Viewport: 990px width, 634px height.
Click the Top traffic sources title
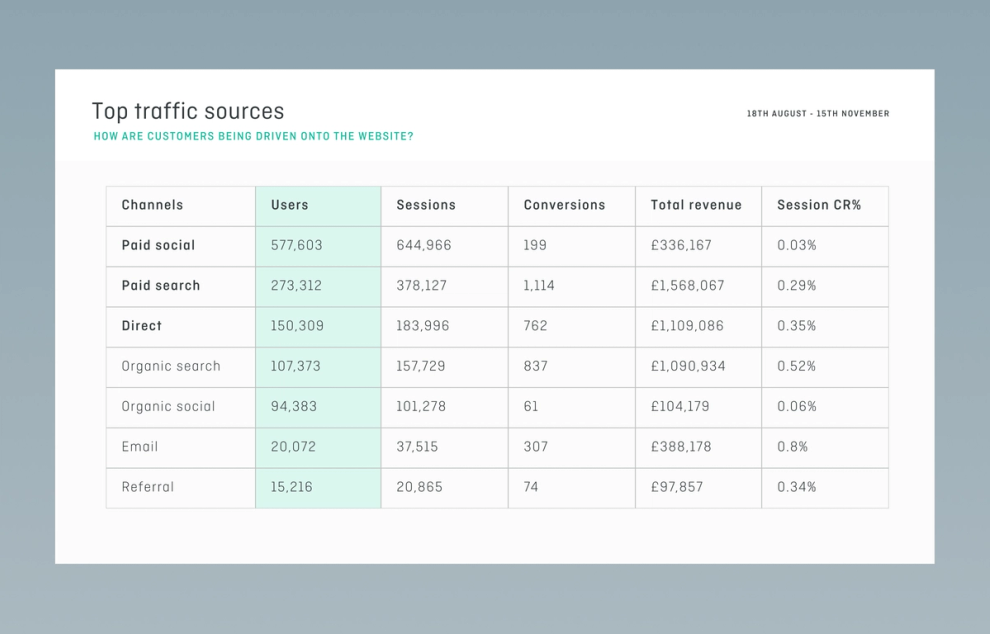(188, 111)
